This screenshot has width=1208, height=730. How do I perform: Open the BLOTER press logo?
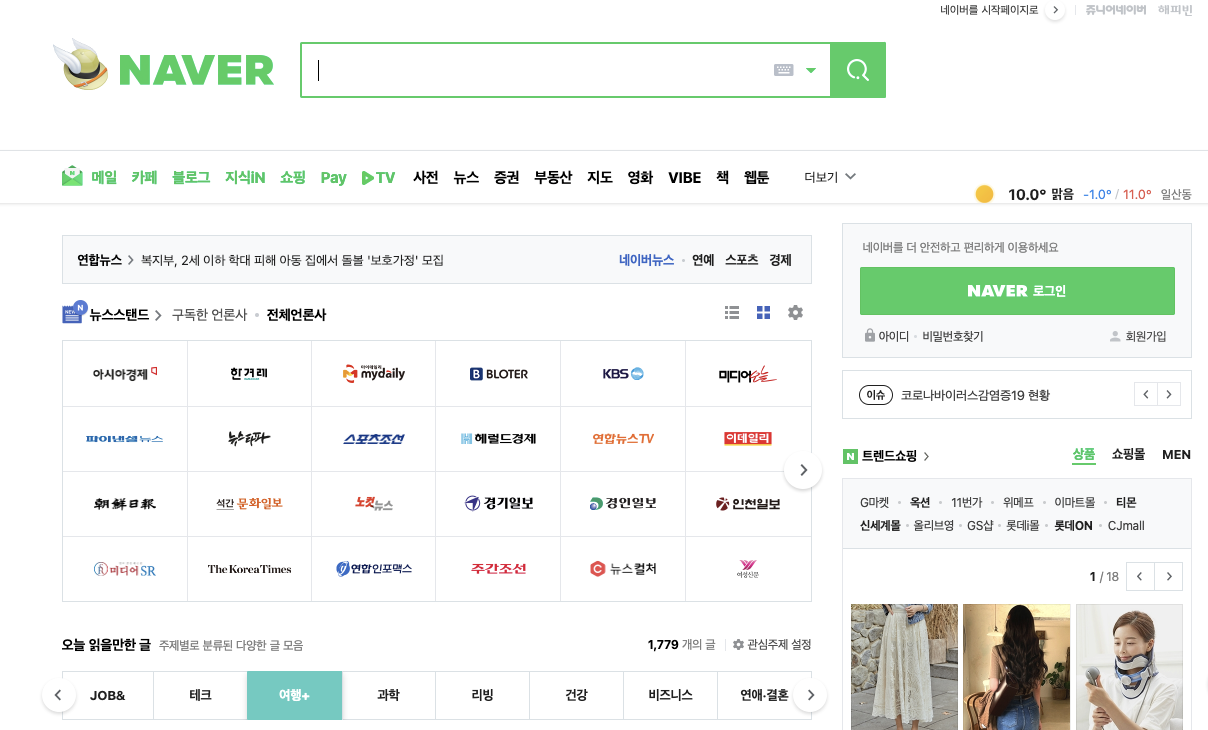[x=498, y=373]
